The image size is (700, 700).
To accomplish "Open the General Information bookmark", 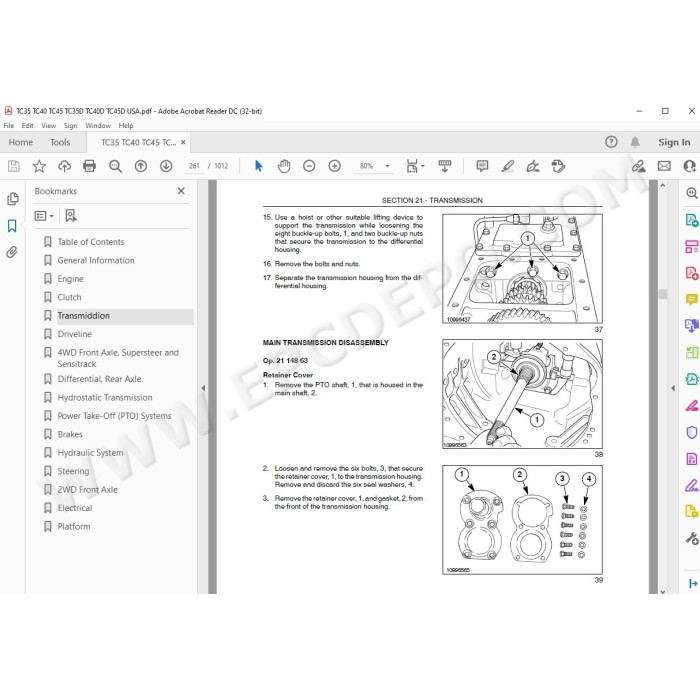I will click(96, 260).
